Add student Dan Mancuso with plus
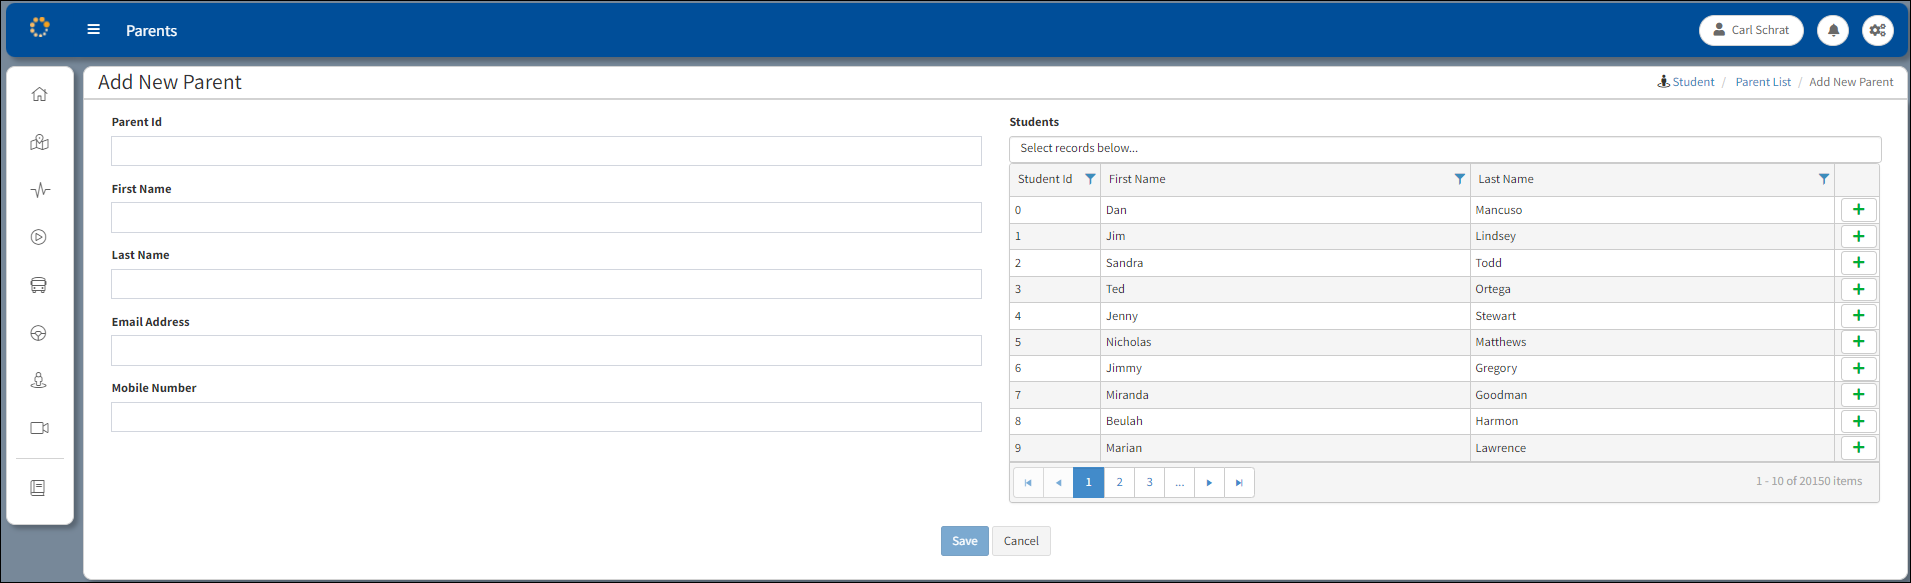The height and width of the screenshot is (583, 1911). click(1858, 210)
